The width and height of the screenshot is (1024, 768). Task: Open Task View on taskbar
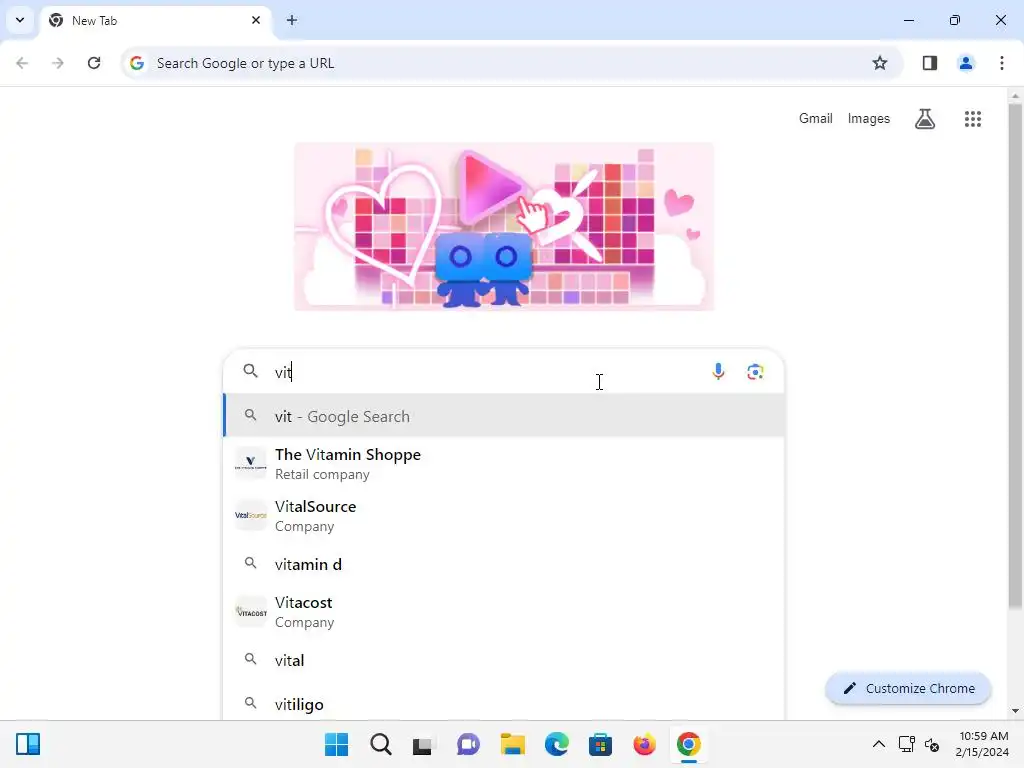coord(423,744)
